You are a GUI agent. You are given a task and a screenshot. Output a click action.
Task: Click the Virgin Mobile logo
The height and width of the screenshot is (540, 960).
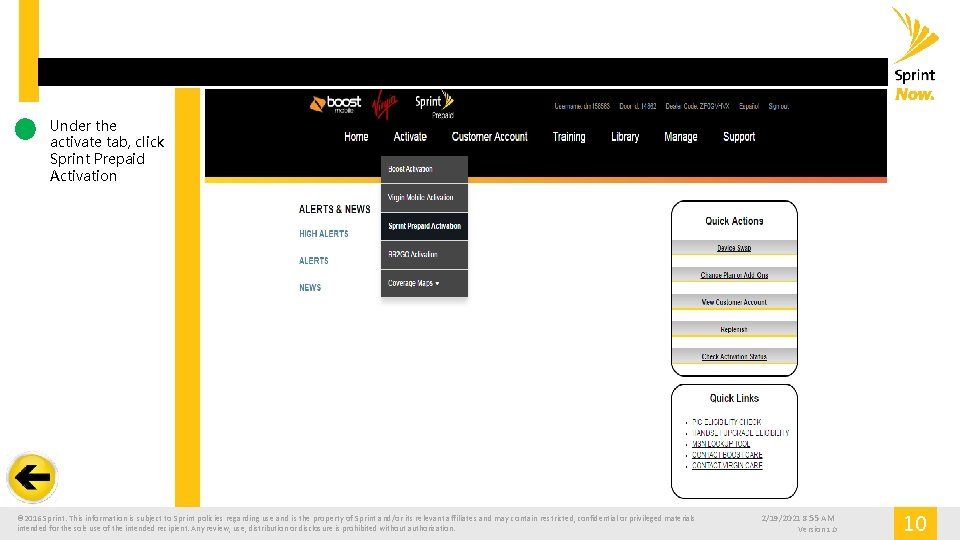click(384, 104)
